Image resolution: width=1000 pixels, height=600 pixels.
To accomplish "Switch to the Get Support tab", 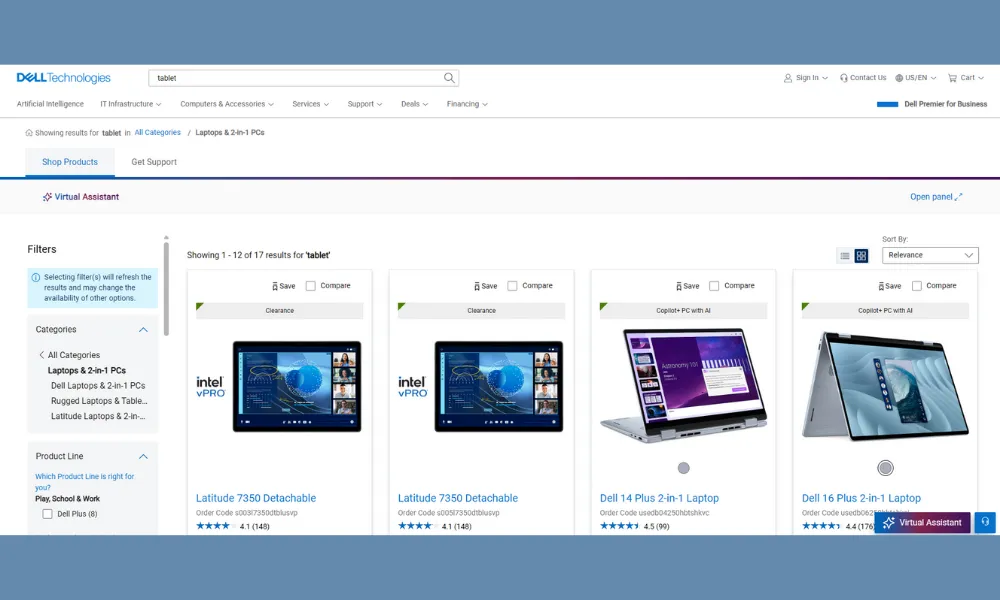I will [154, 162].
